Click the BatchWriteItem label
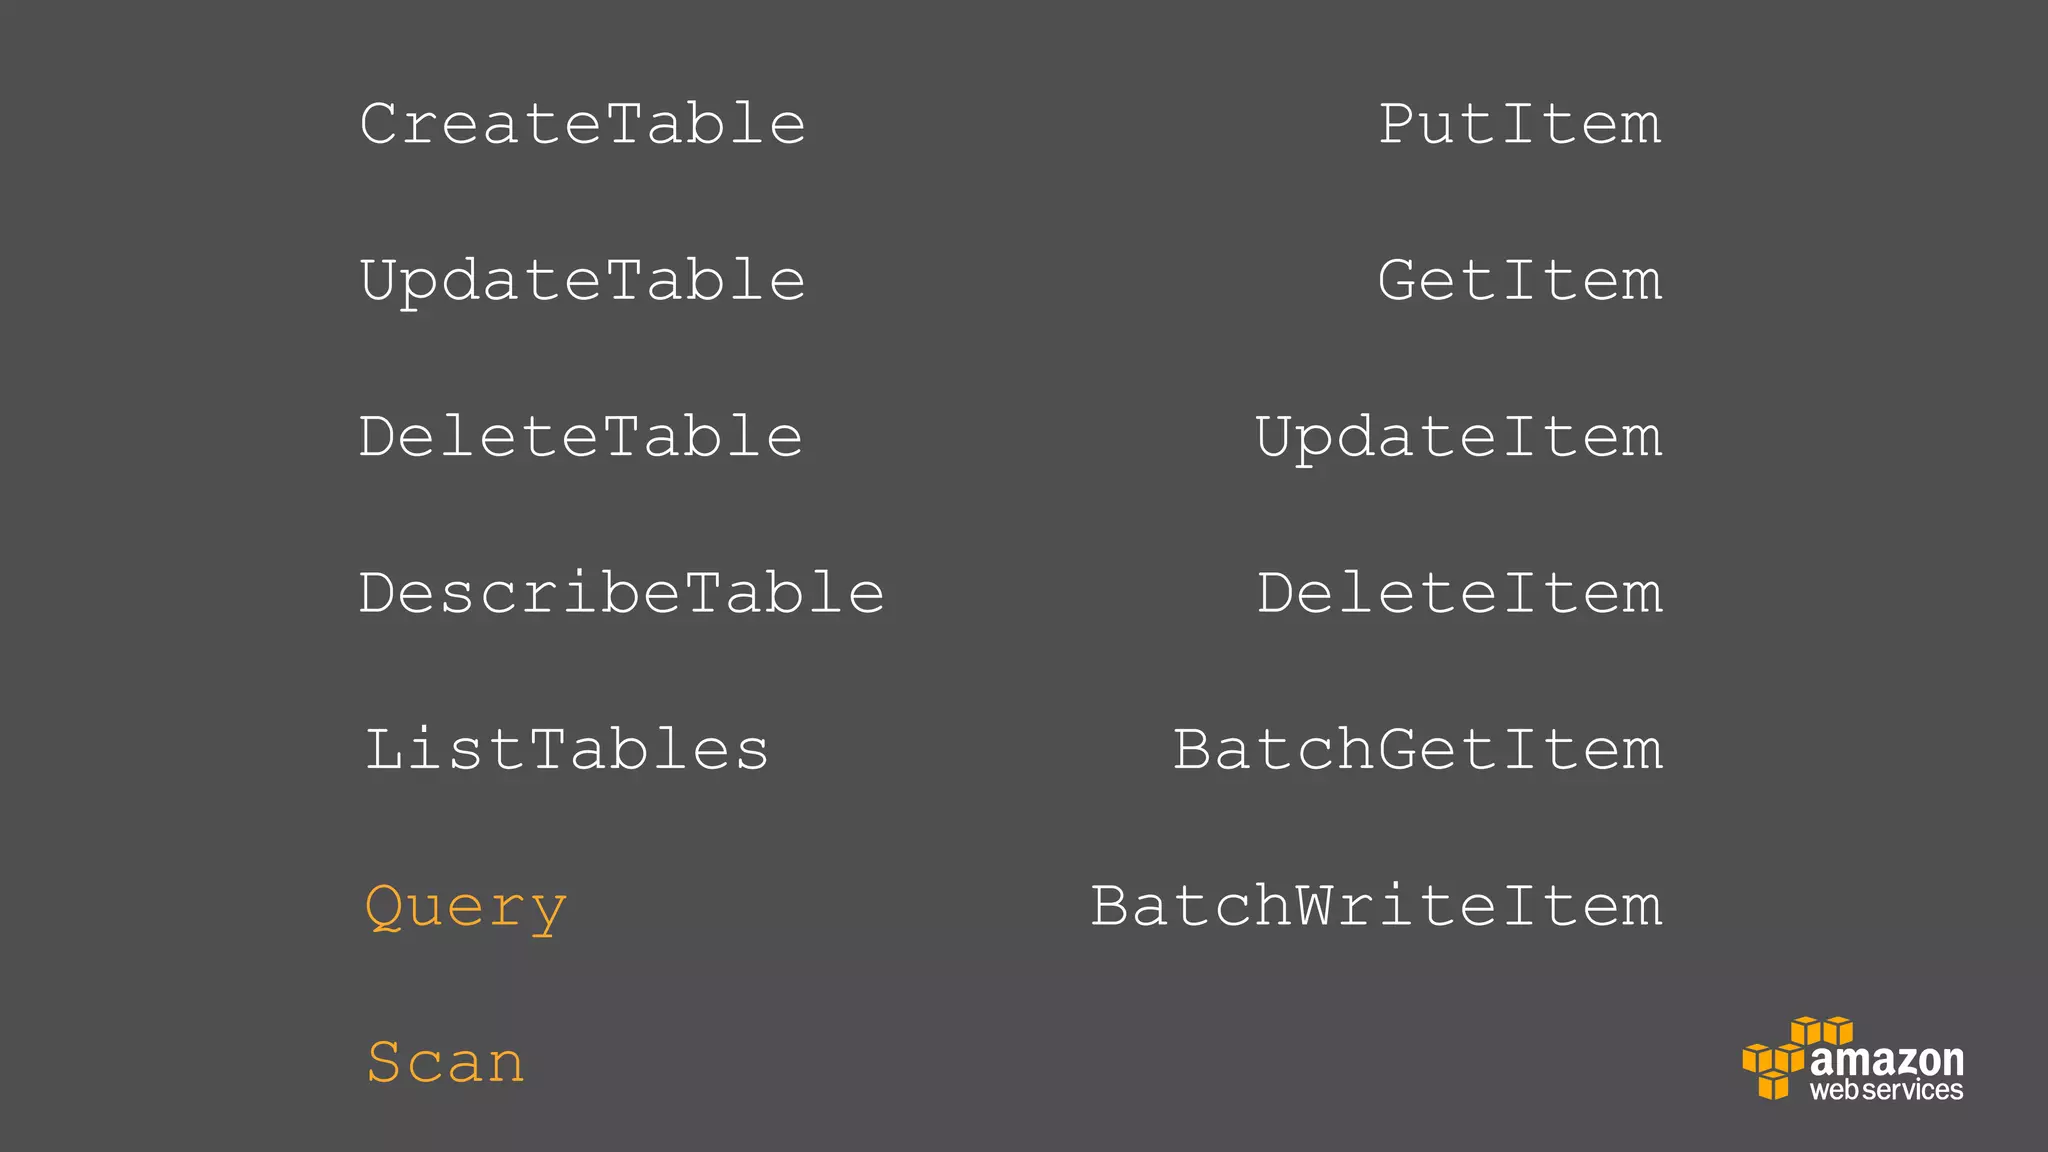The image size is (2048, 1152). (x=1376, y=906)
